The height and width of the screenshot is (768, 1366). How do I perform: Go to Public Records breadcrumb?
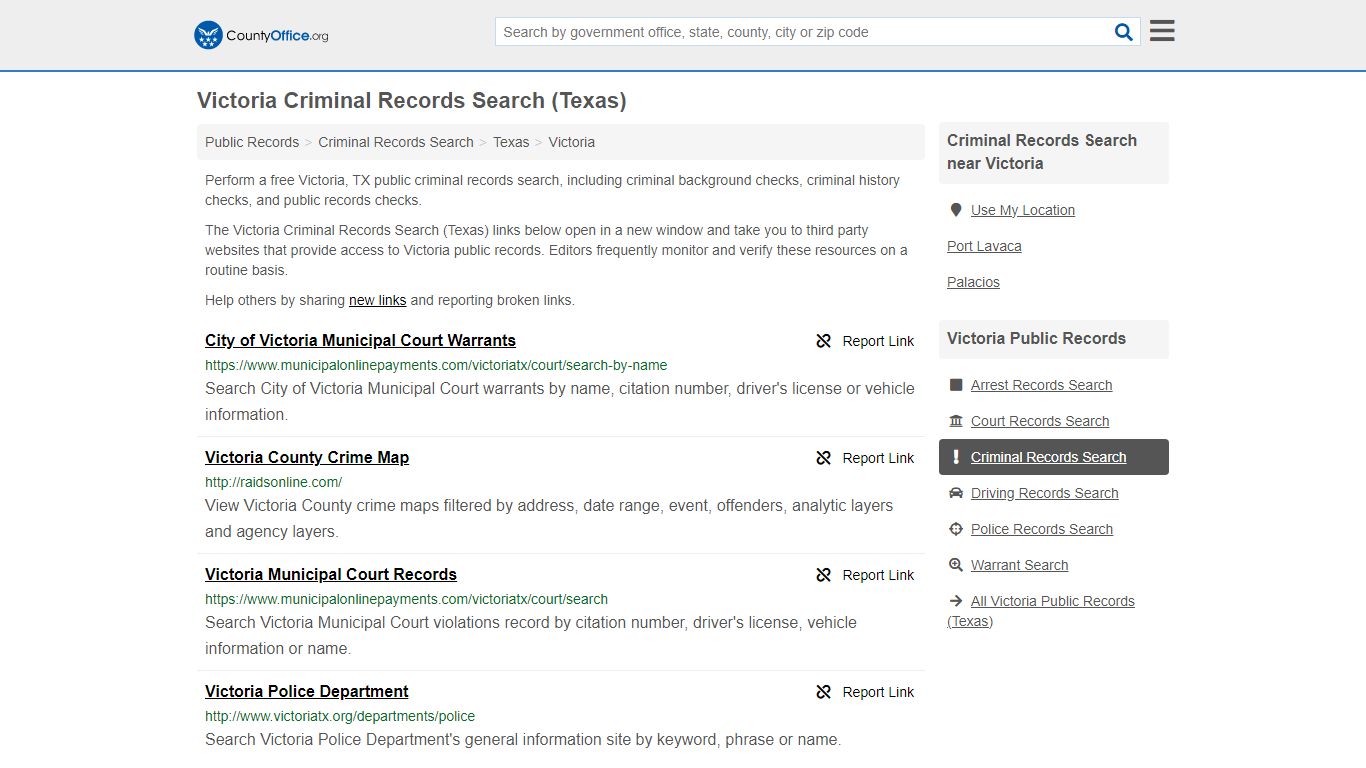click(252, 142)
